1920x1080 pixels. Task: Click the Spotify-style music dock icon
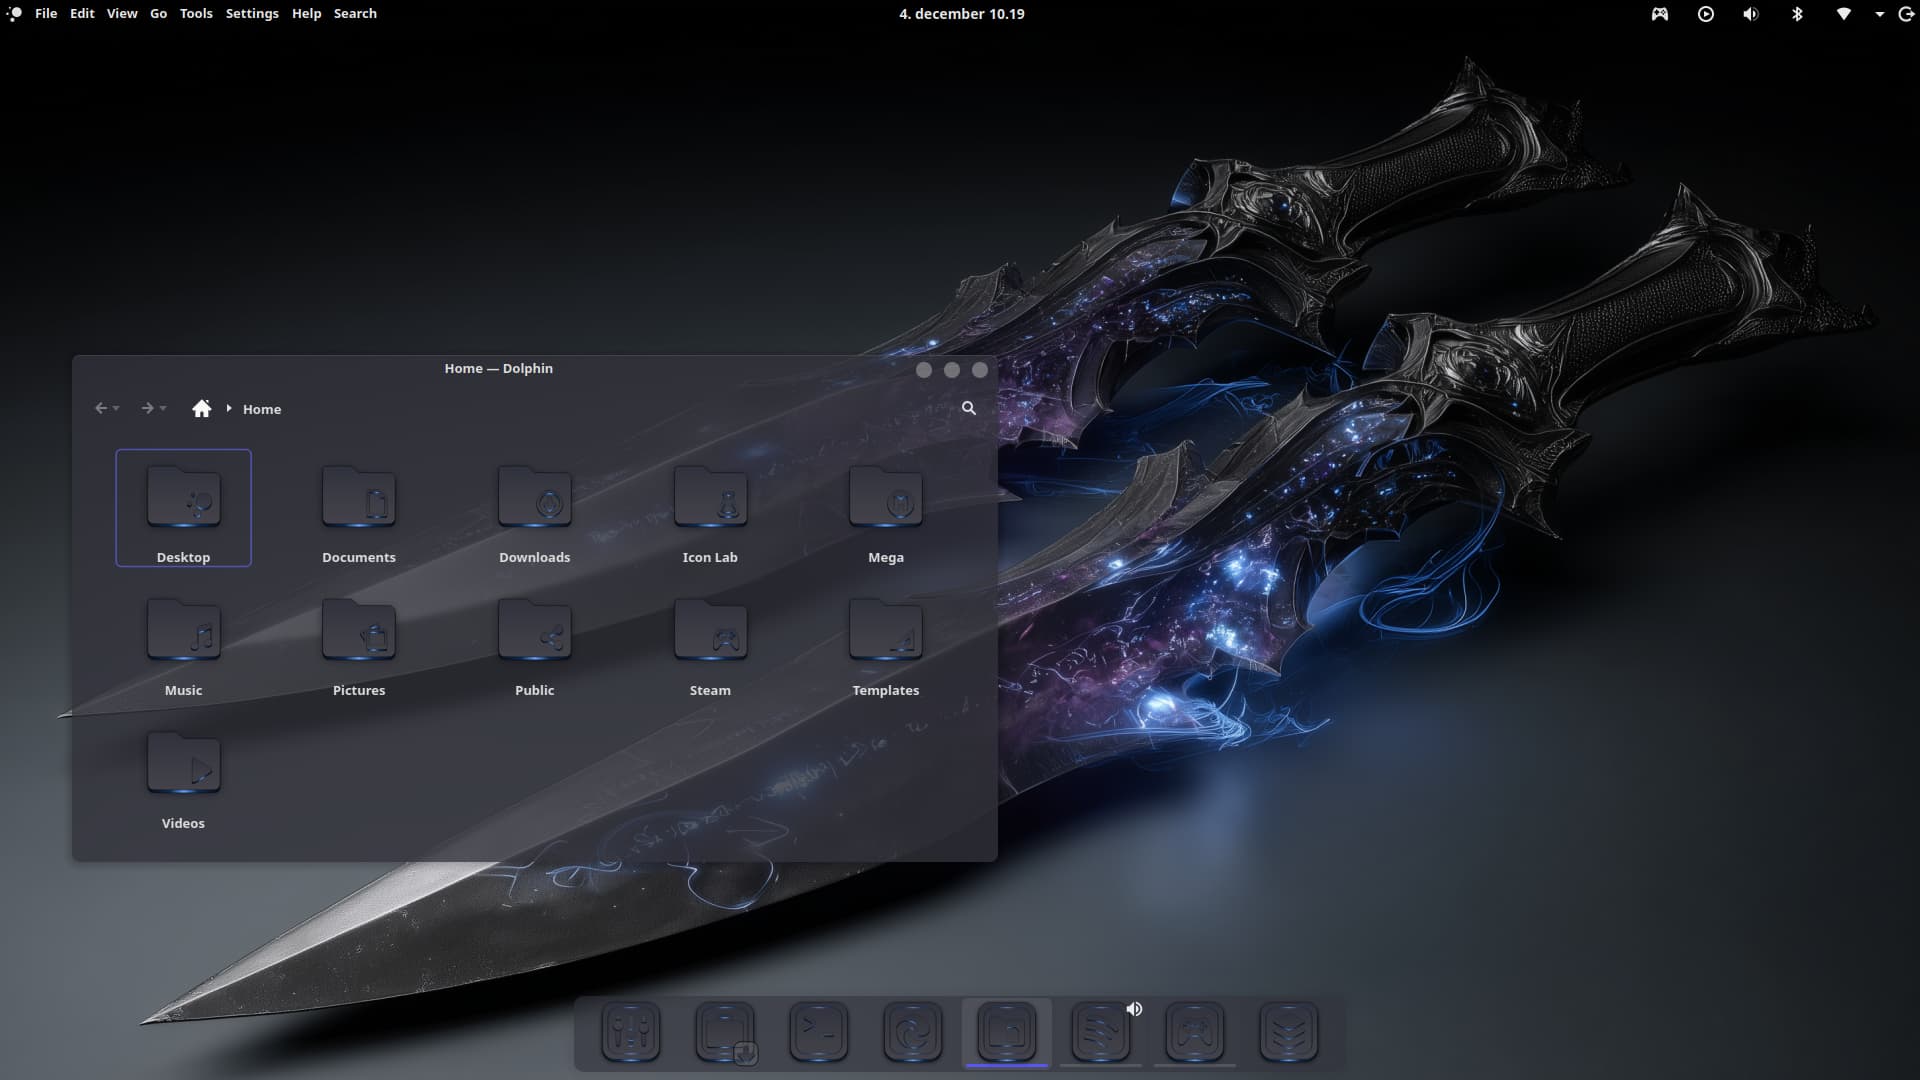(x=1101, y=1032)
